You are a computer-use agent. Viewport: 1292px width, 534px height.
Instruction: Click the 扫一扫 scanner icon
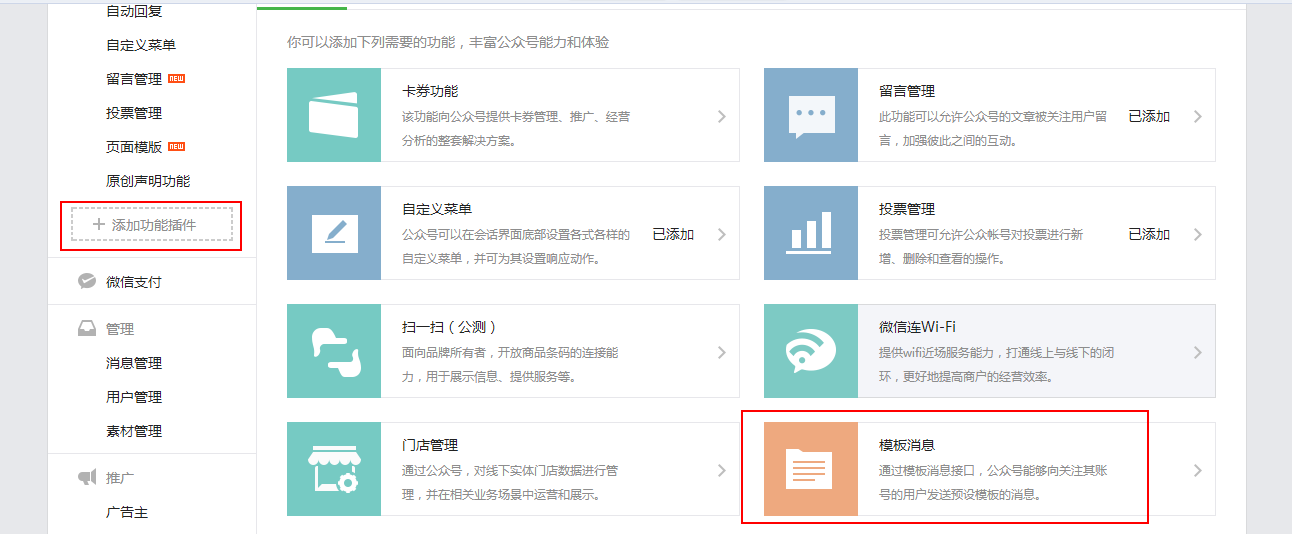(x=334, y=351)
